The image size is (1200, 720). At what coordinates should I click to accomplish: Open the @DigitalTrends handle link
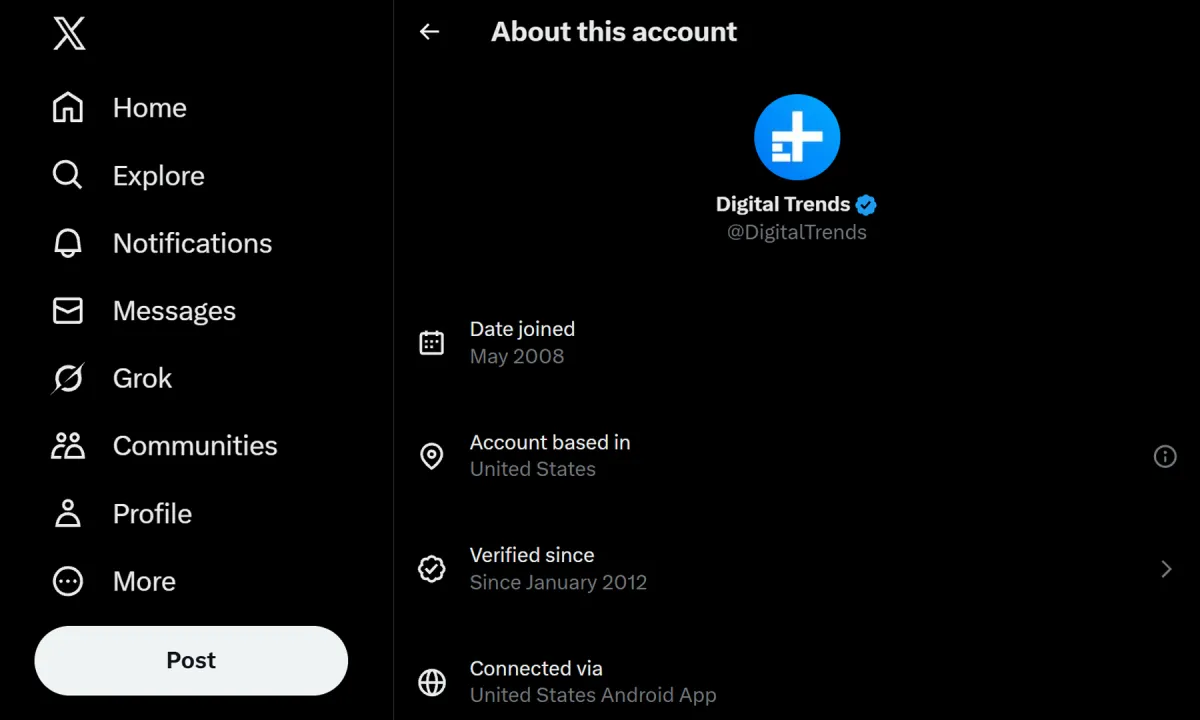[796, 232]
